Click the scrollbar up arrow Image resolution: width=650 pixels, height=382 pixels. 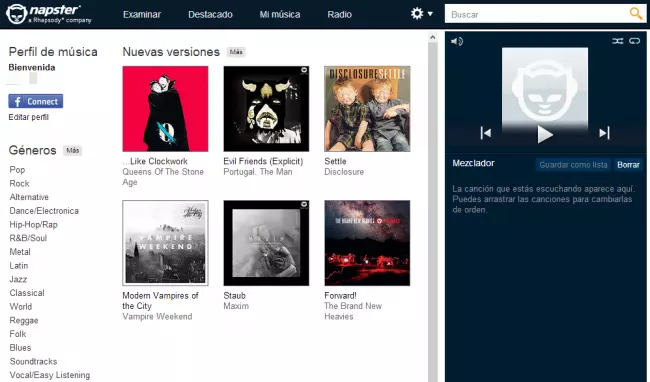[432, 37]
